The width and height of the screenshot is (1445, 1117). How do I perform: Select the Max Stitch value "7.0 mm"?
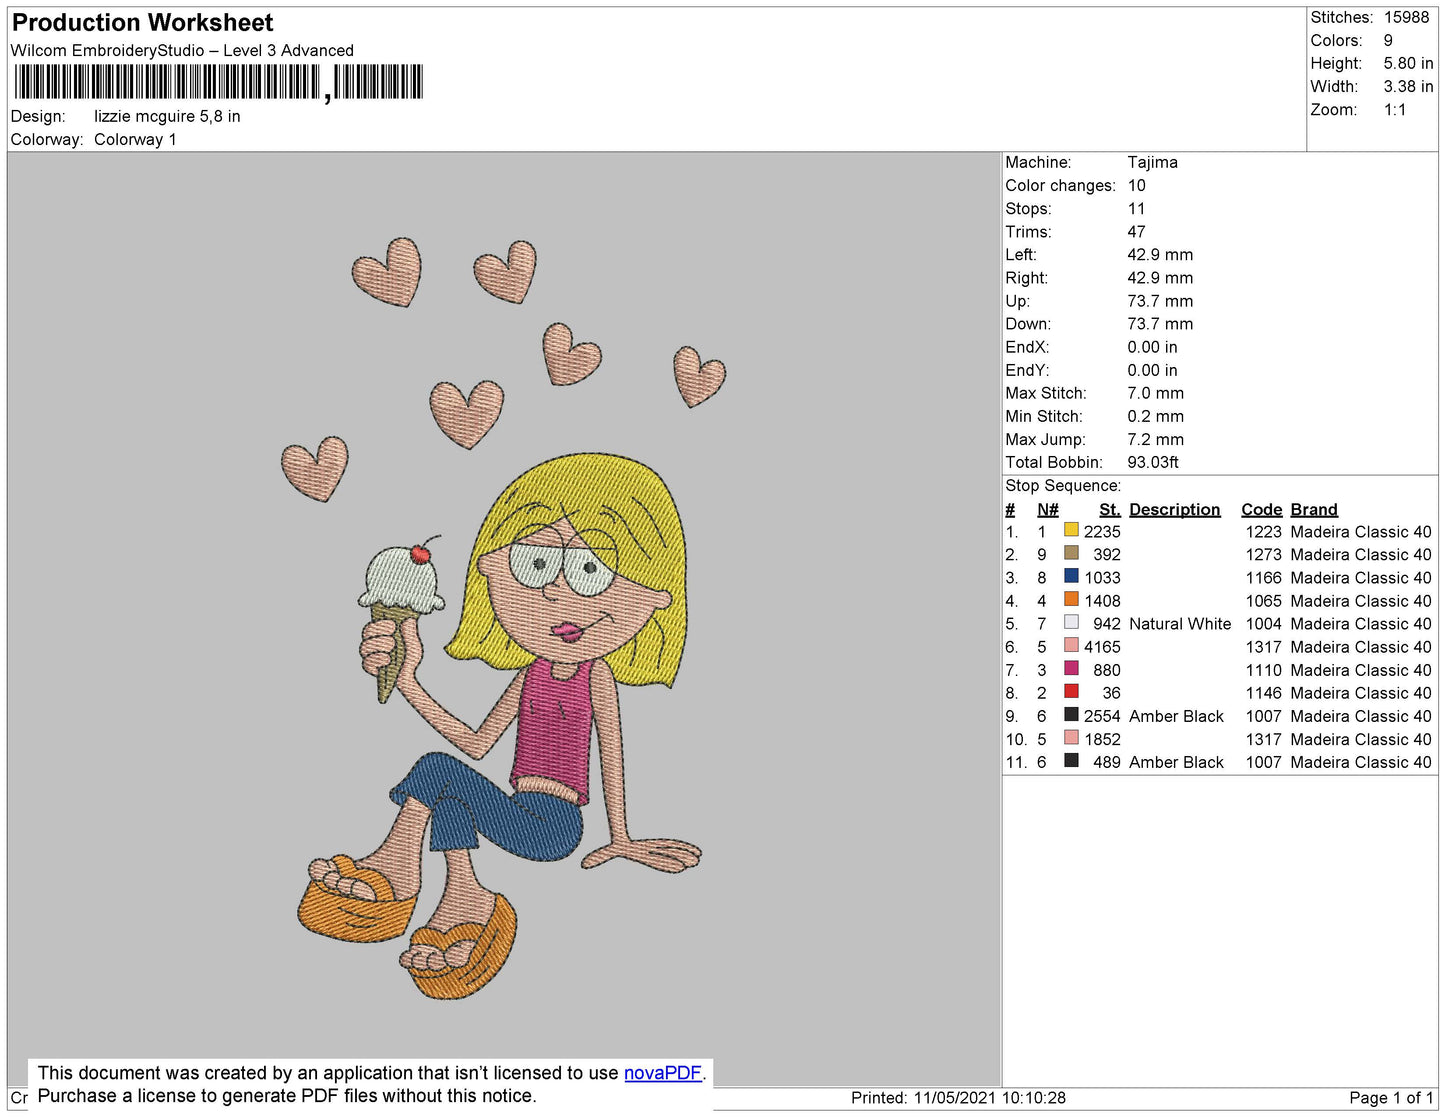(1155, 393)
